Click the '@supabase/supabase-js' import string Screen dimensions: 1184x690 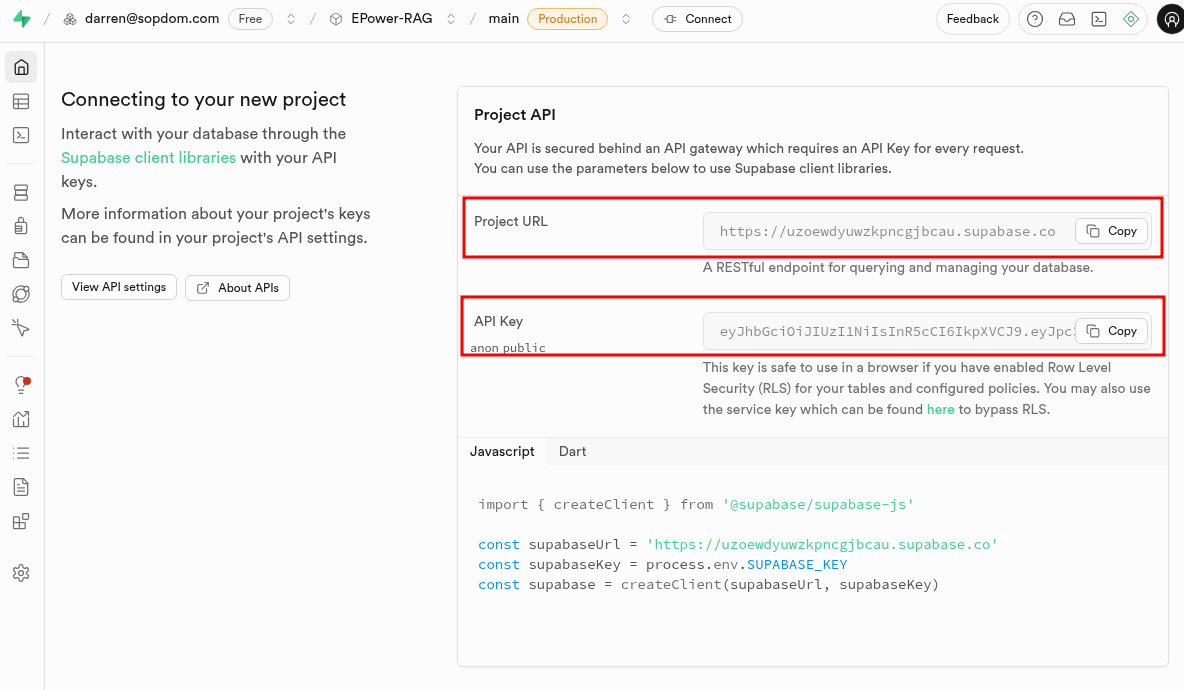(819, 504)
